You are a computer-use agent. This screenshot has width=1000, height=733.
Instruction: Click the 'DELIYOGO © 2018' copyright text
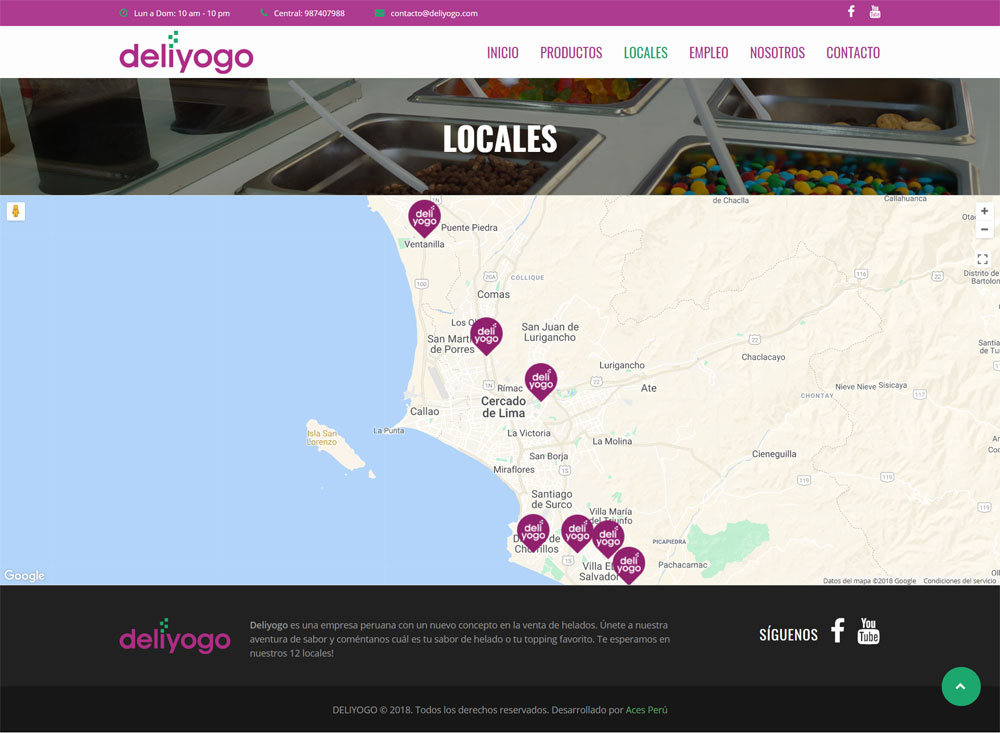pyautogui.click(x=372, y=709)
